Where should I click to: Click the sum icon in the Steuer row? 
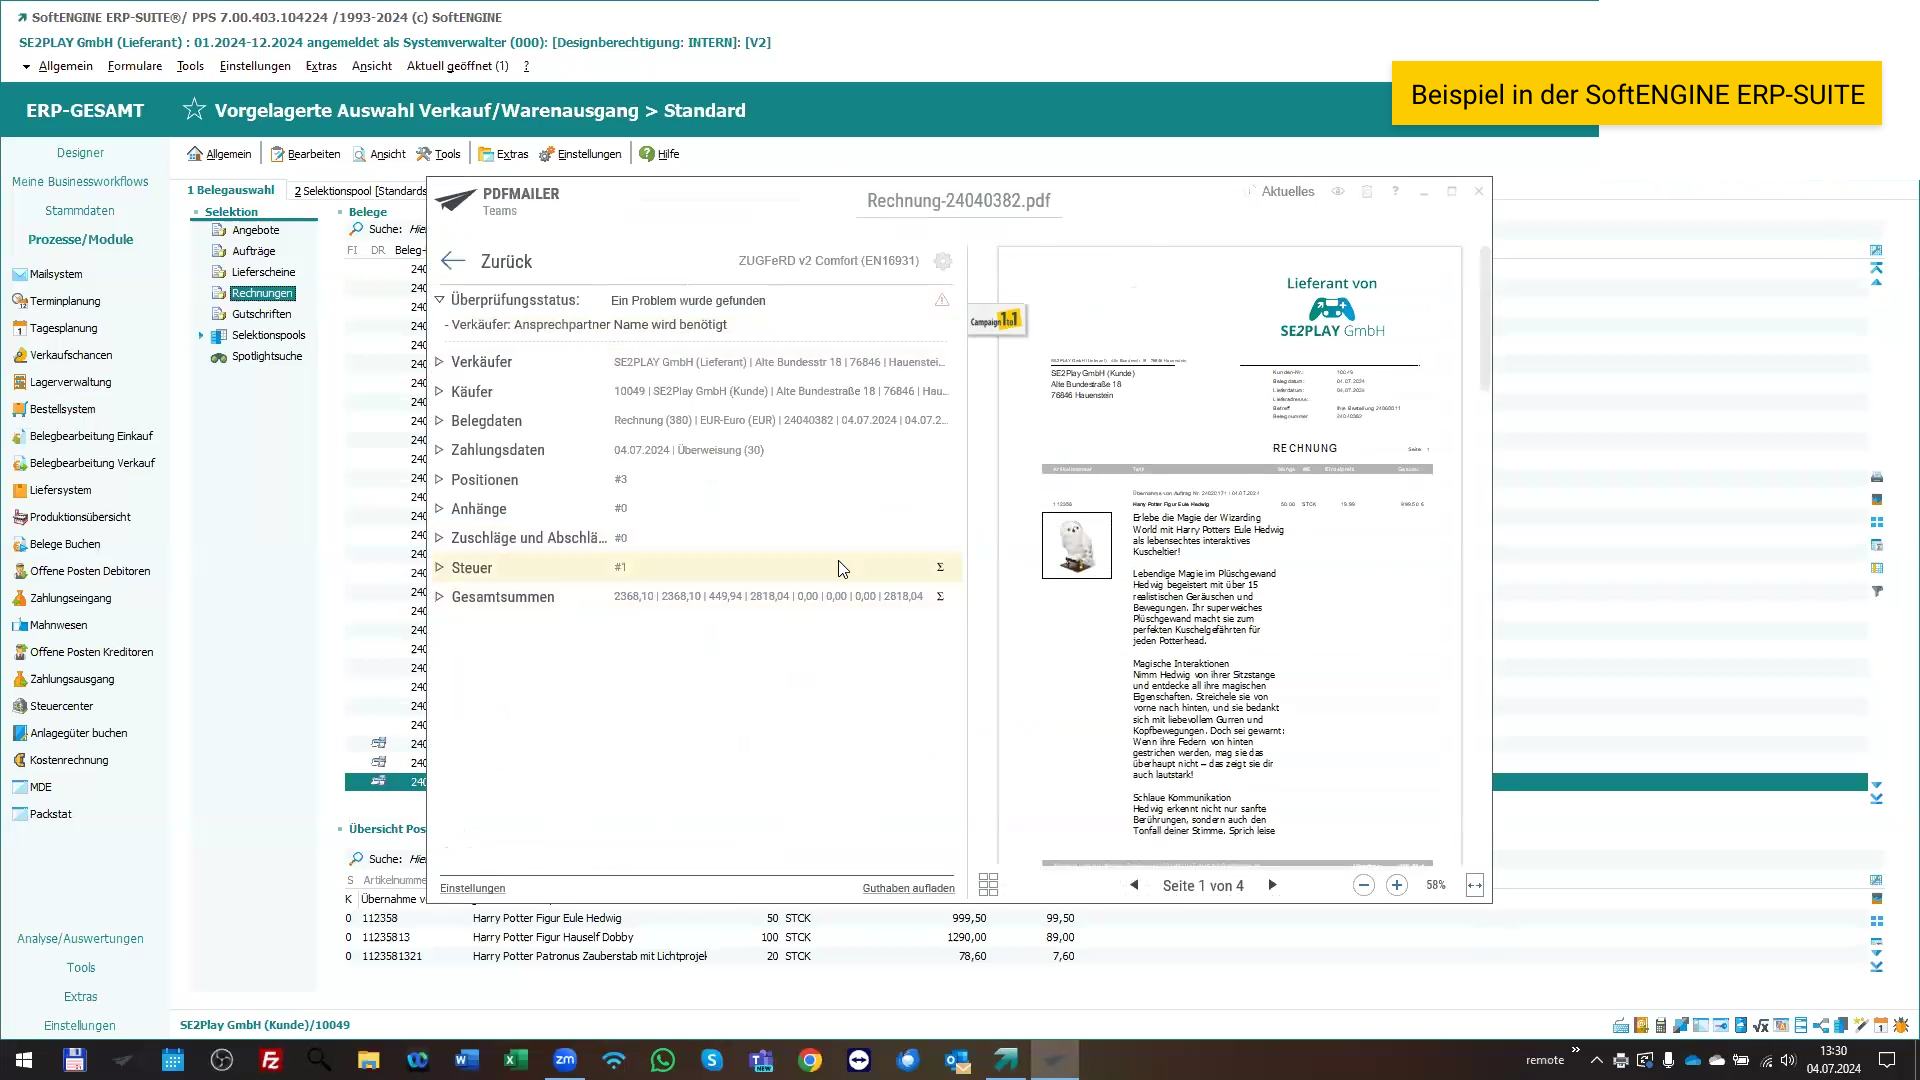pos(940,567)
